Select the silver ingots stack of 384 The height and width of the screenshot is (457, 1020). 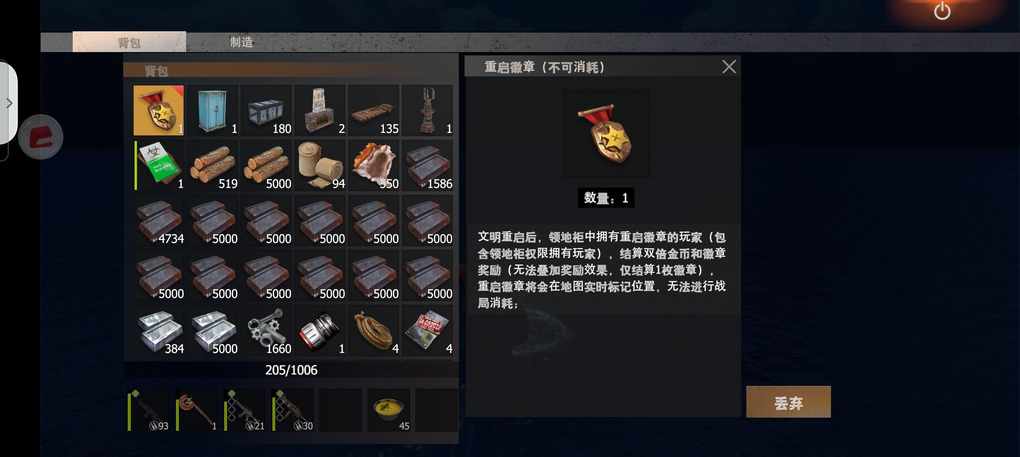159,330
